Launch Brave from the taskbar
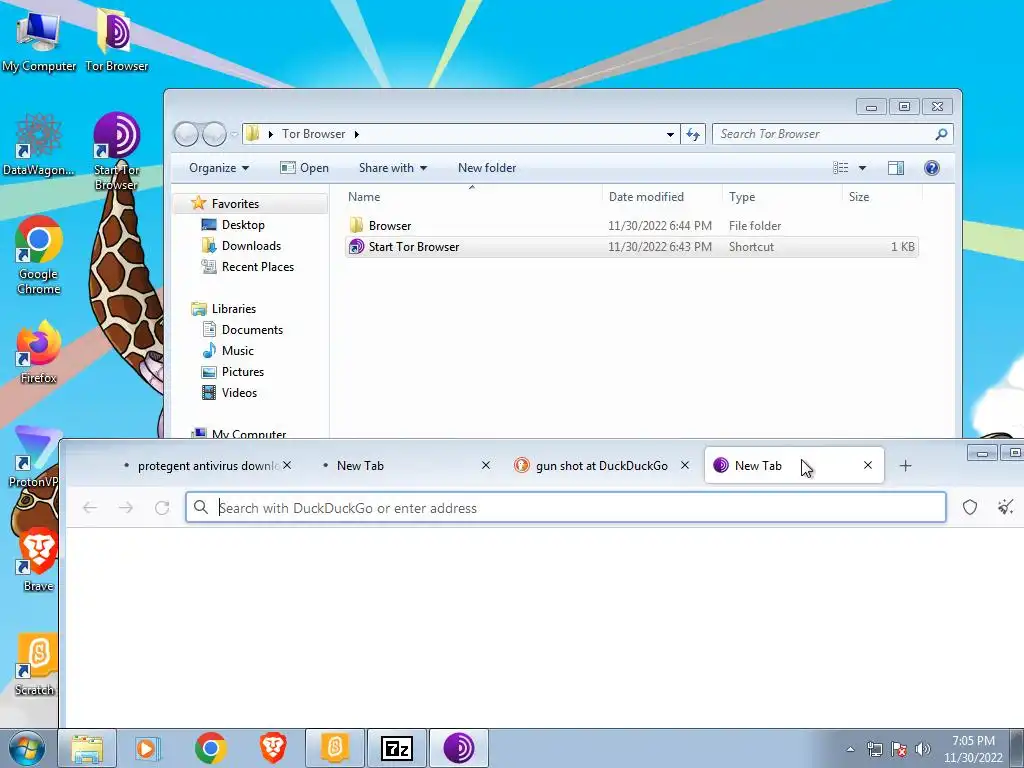 pos(273,748)
